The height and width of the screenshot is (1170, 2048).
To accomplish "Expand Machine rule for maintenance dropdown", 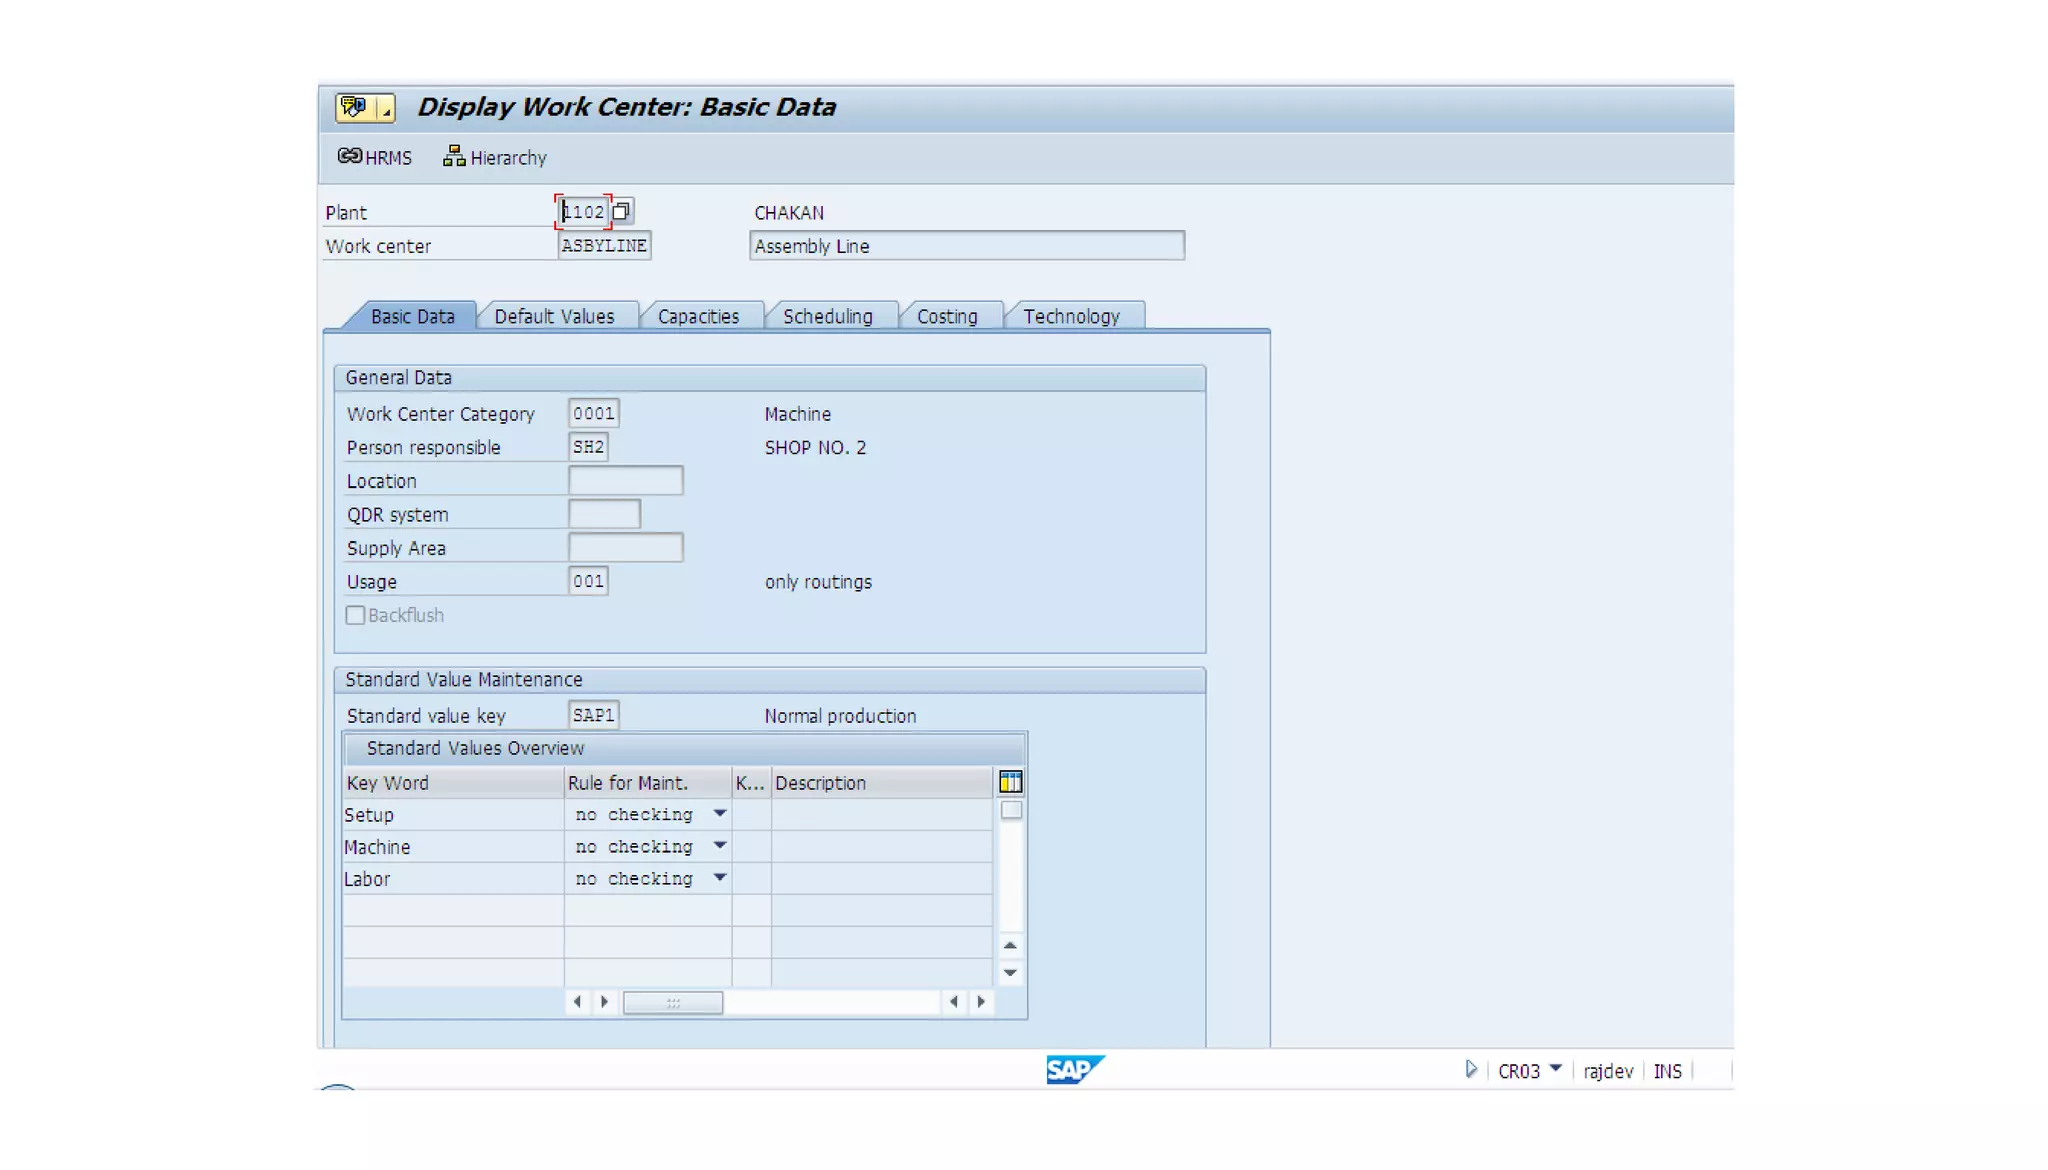I will tap(719, 846).
